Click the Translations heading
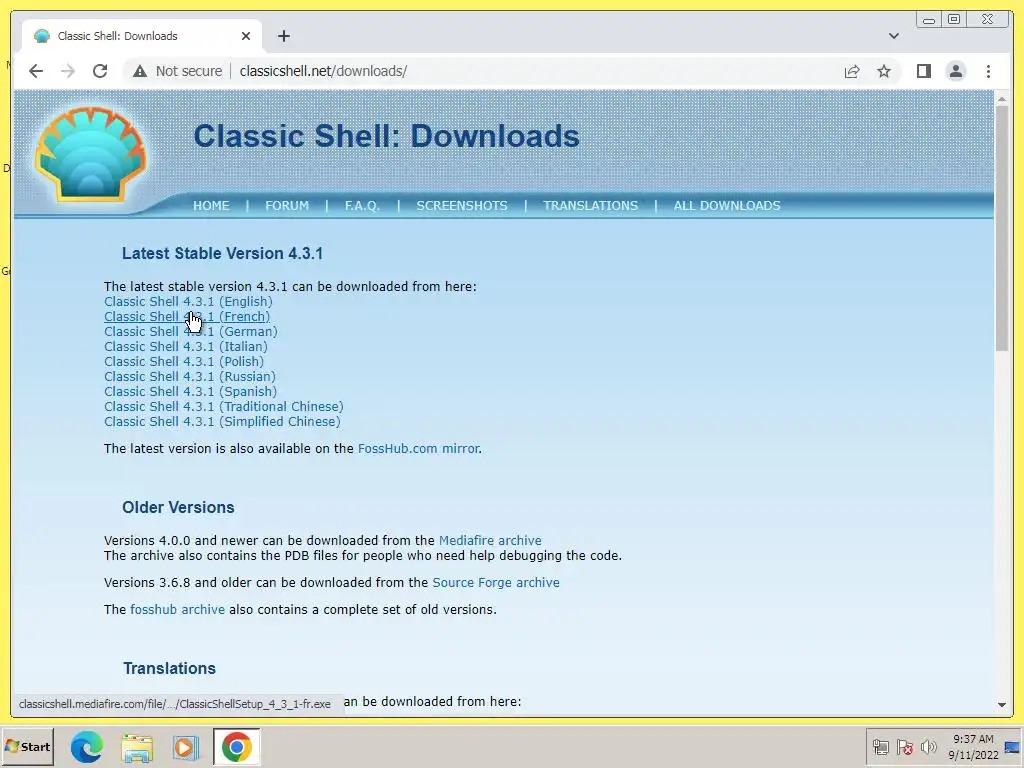 [x=170, y=669]
